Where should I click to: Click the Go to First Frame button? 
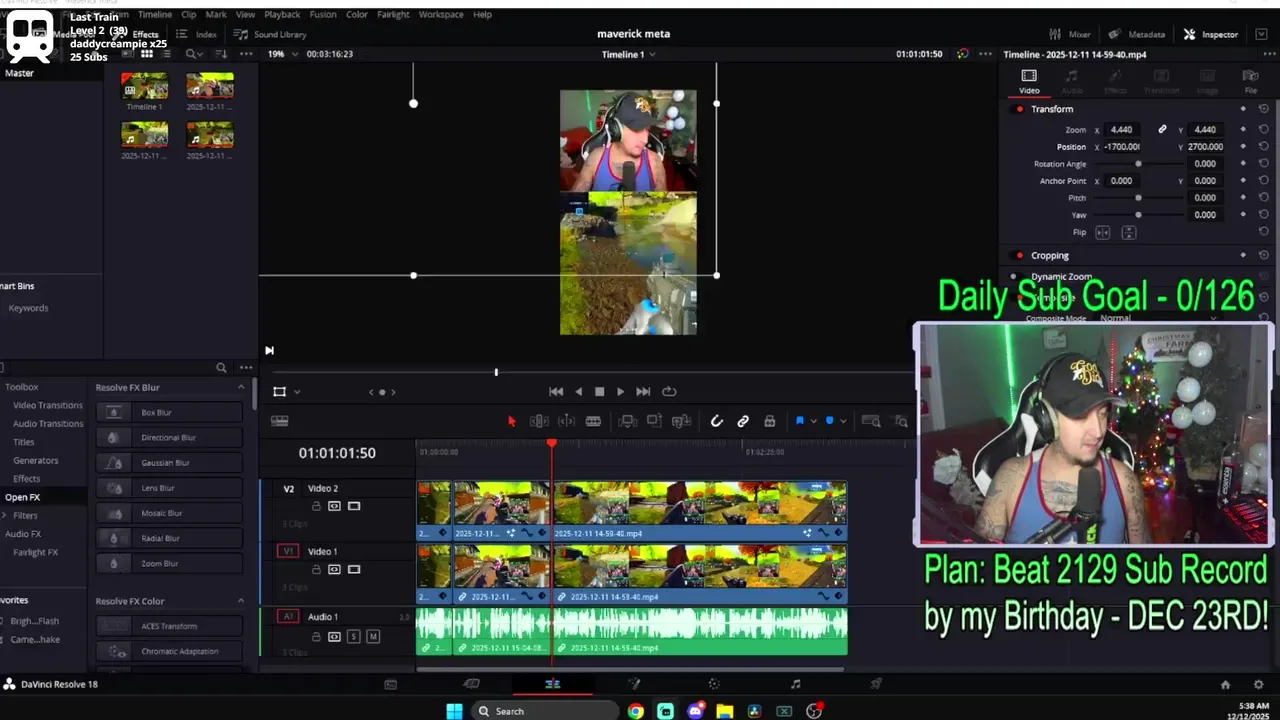tap(556, 392)
